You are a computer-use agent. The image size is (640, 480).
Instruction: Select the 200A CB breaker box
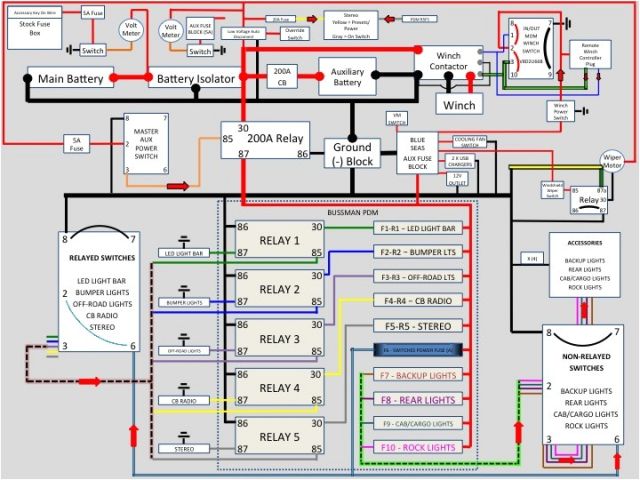281,77
